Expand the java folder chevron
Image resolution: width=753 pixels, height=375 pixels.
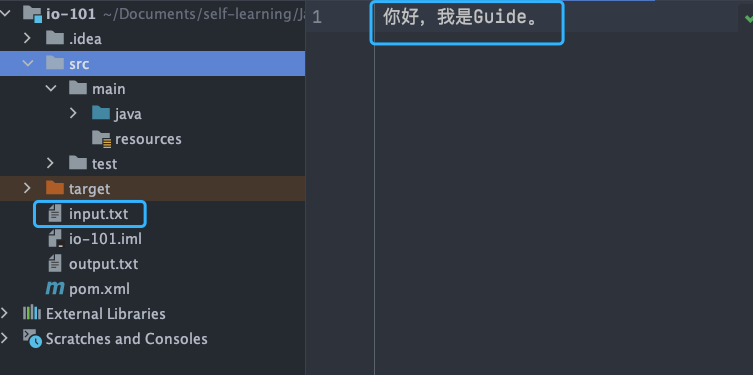73,113
